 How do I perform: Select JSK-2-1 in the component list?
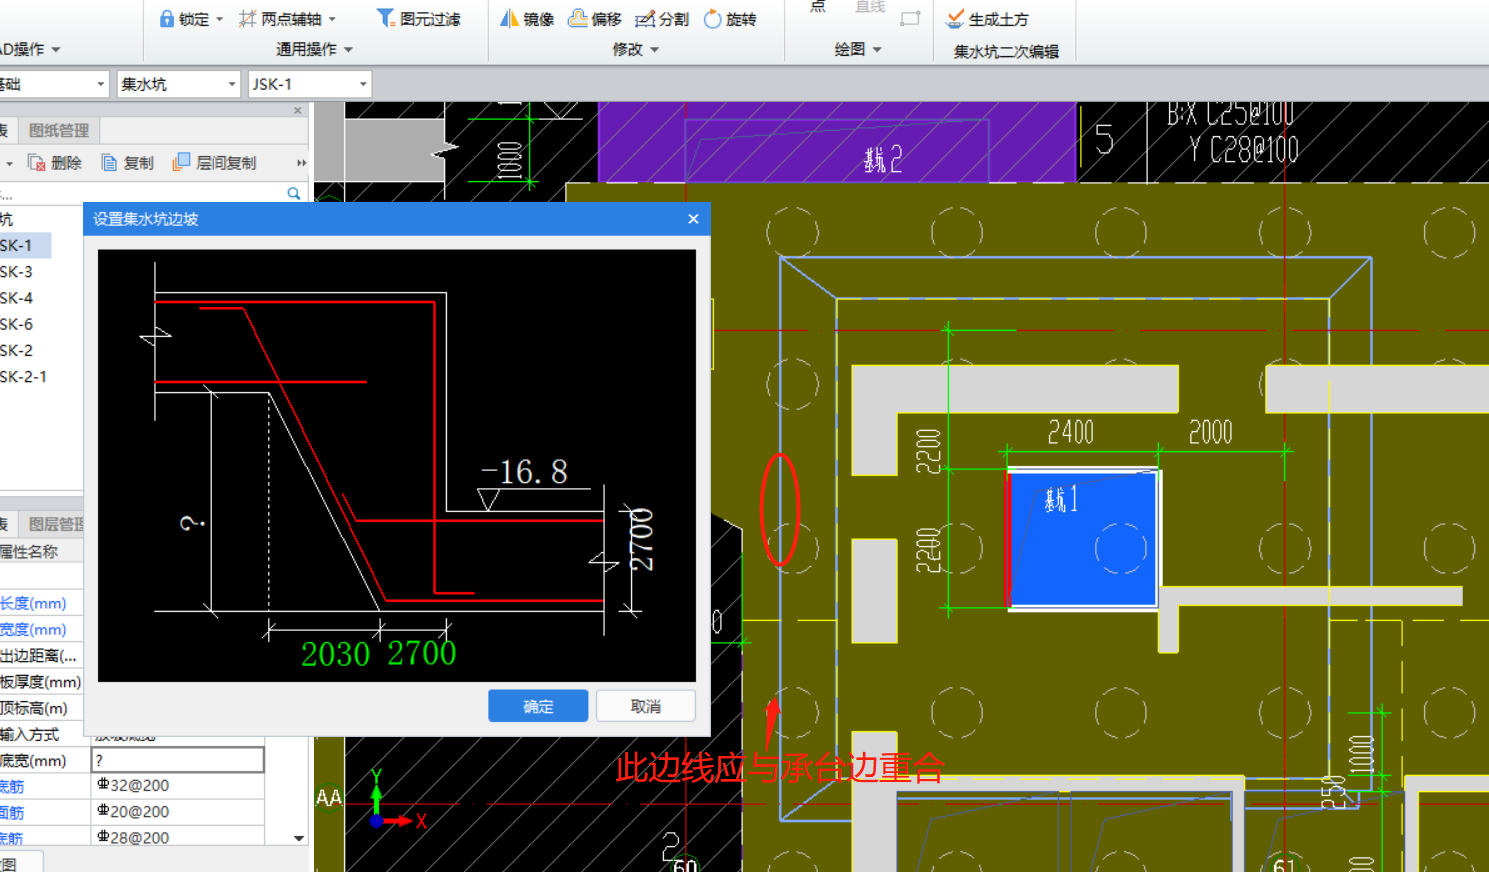point(25,376)
